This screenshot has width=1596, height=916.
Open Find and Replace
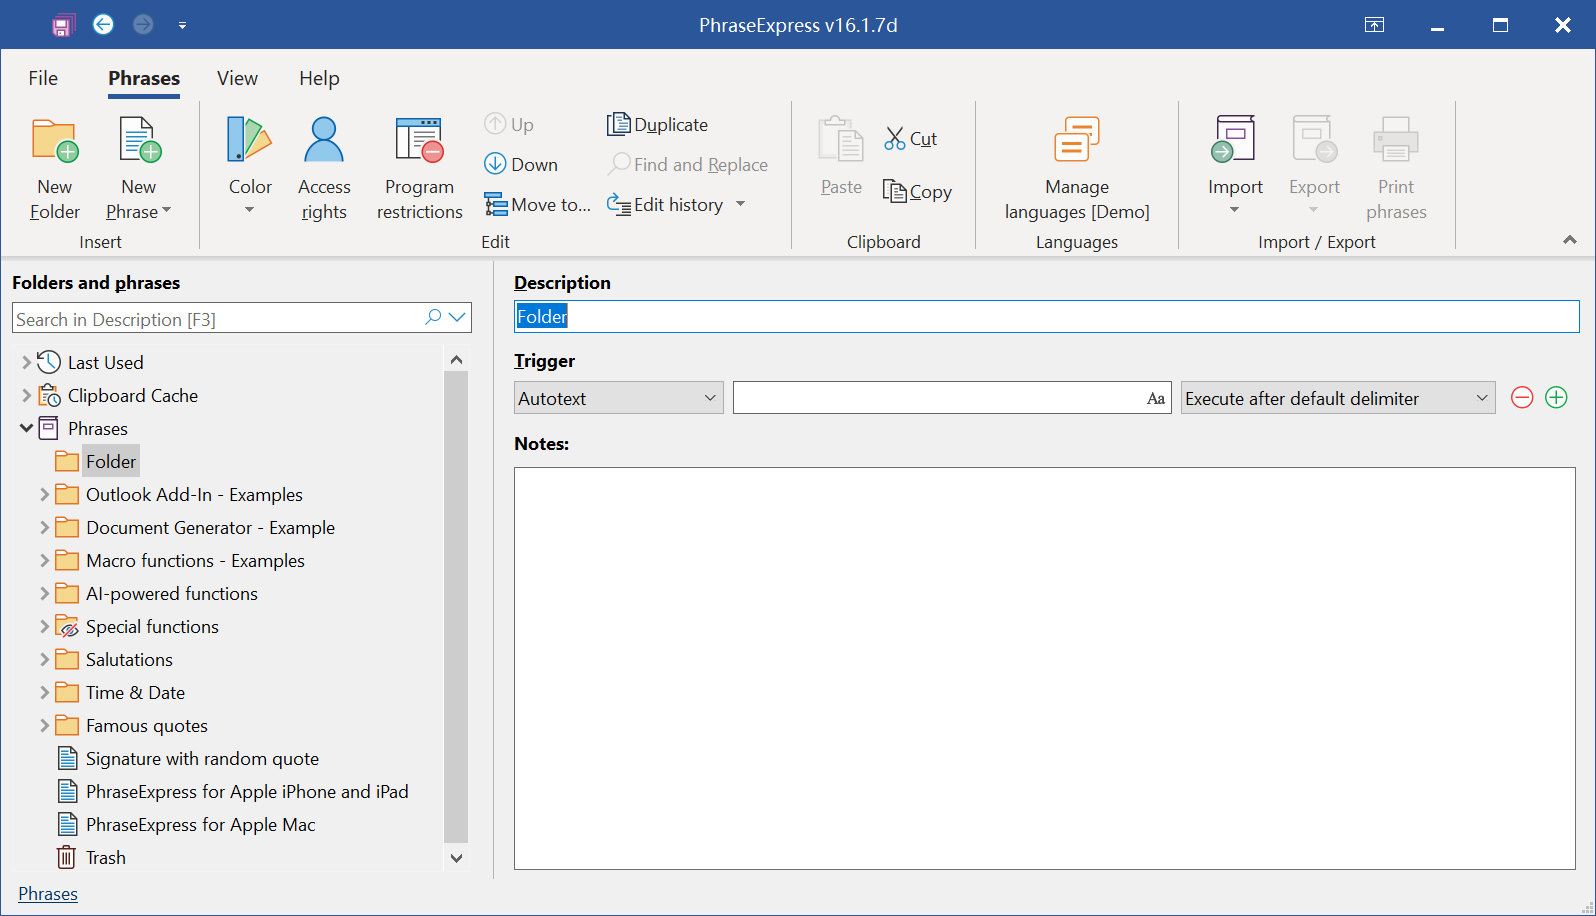[x=688, y=164]
